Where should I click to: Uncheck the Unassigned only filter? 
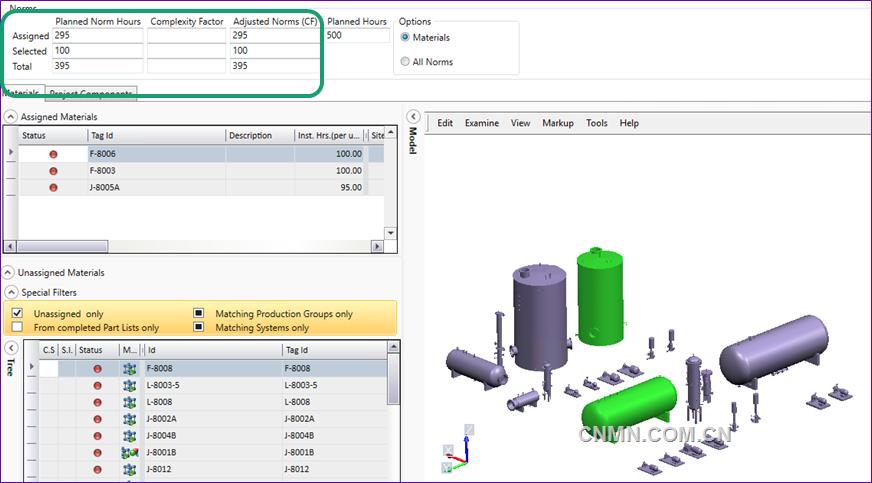pyautogui.click(x=17, y=313)
